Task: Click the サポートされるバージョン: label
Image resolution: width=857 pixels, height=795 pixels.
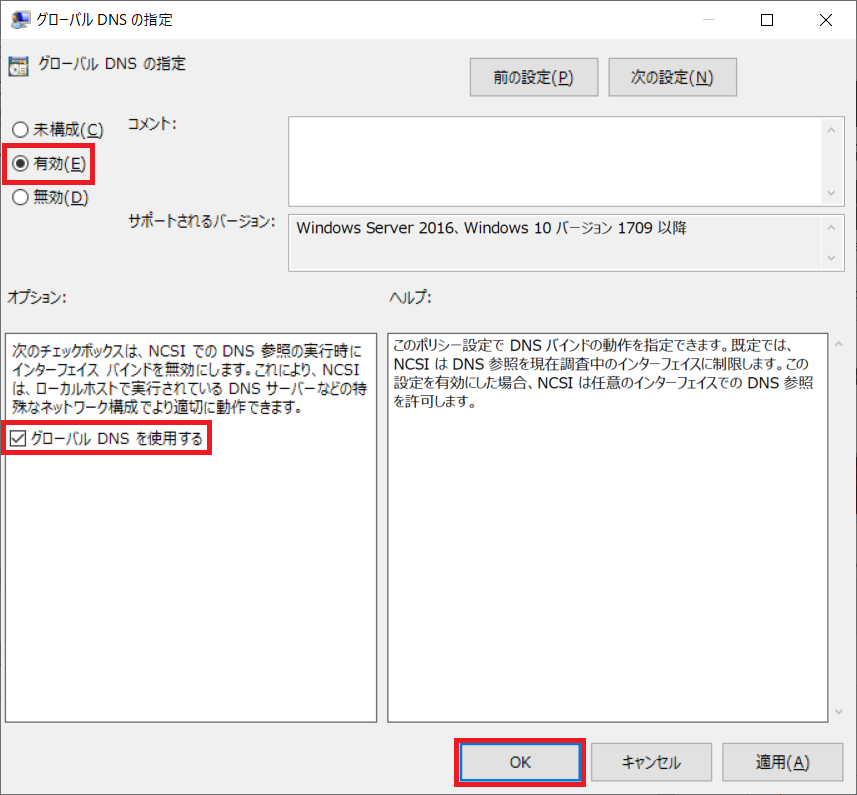Action: (x=202, y=221)
